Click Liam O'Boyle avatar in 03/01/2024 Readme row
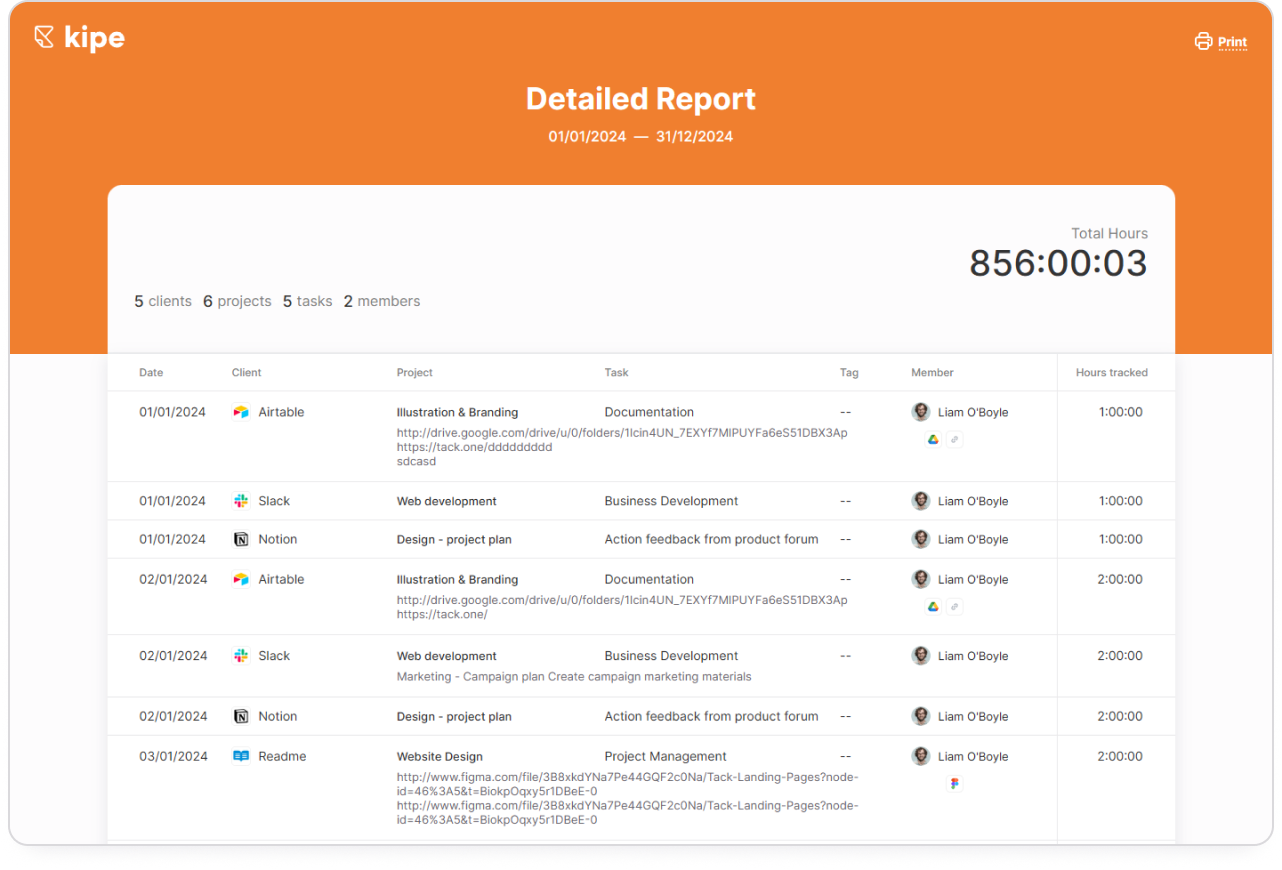Viewport: 1282px width, 870px height. (x=921, y=756)
